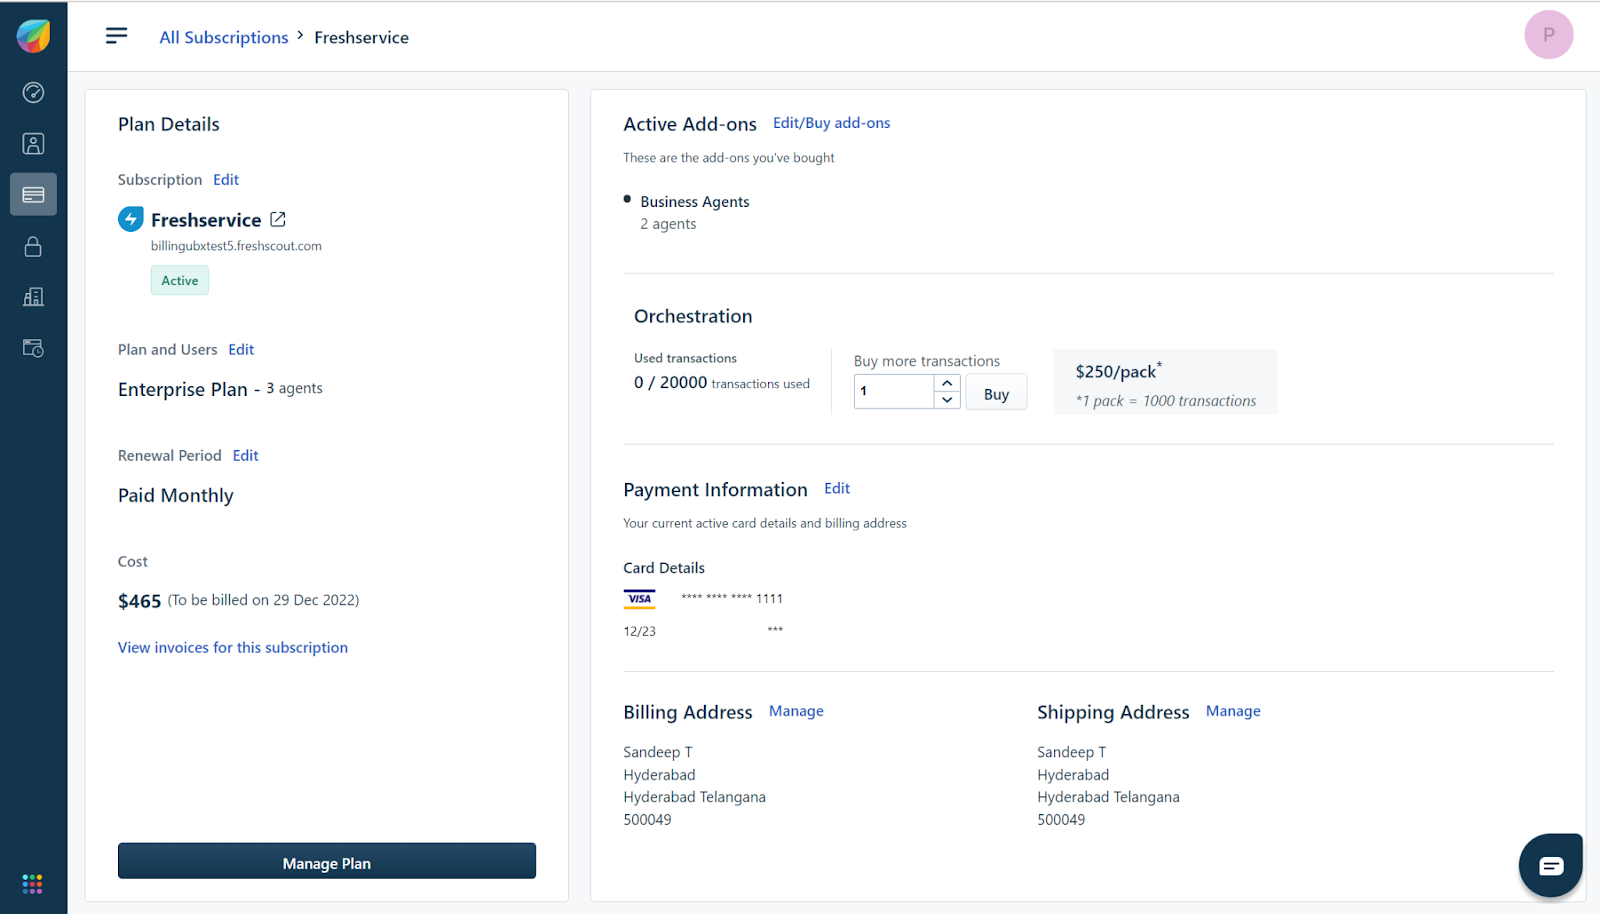1600x914 pixels.
Task: Click Buy for more transactions
Action: 996,394
